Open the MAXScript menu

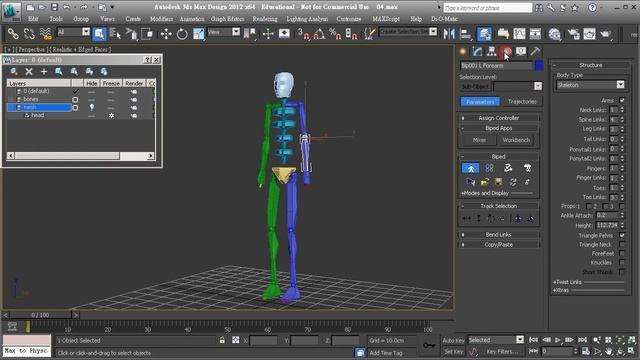tap(386, 19)
